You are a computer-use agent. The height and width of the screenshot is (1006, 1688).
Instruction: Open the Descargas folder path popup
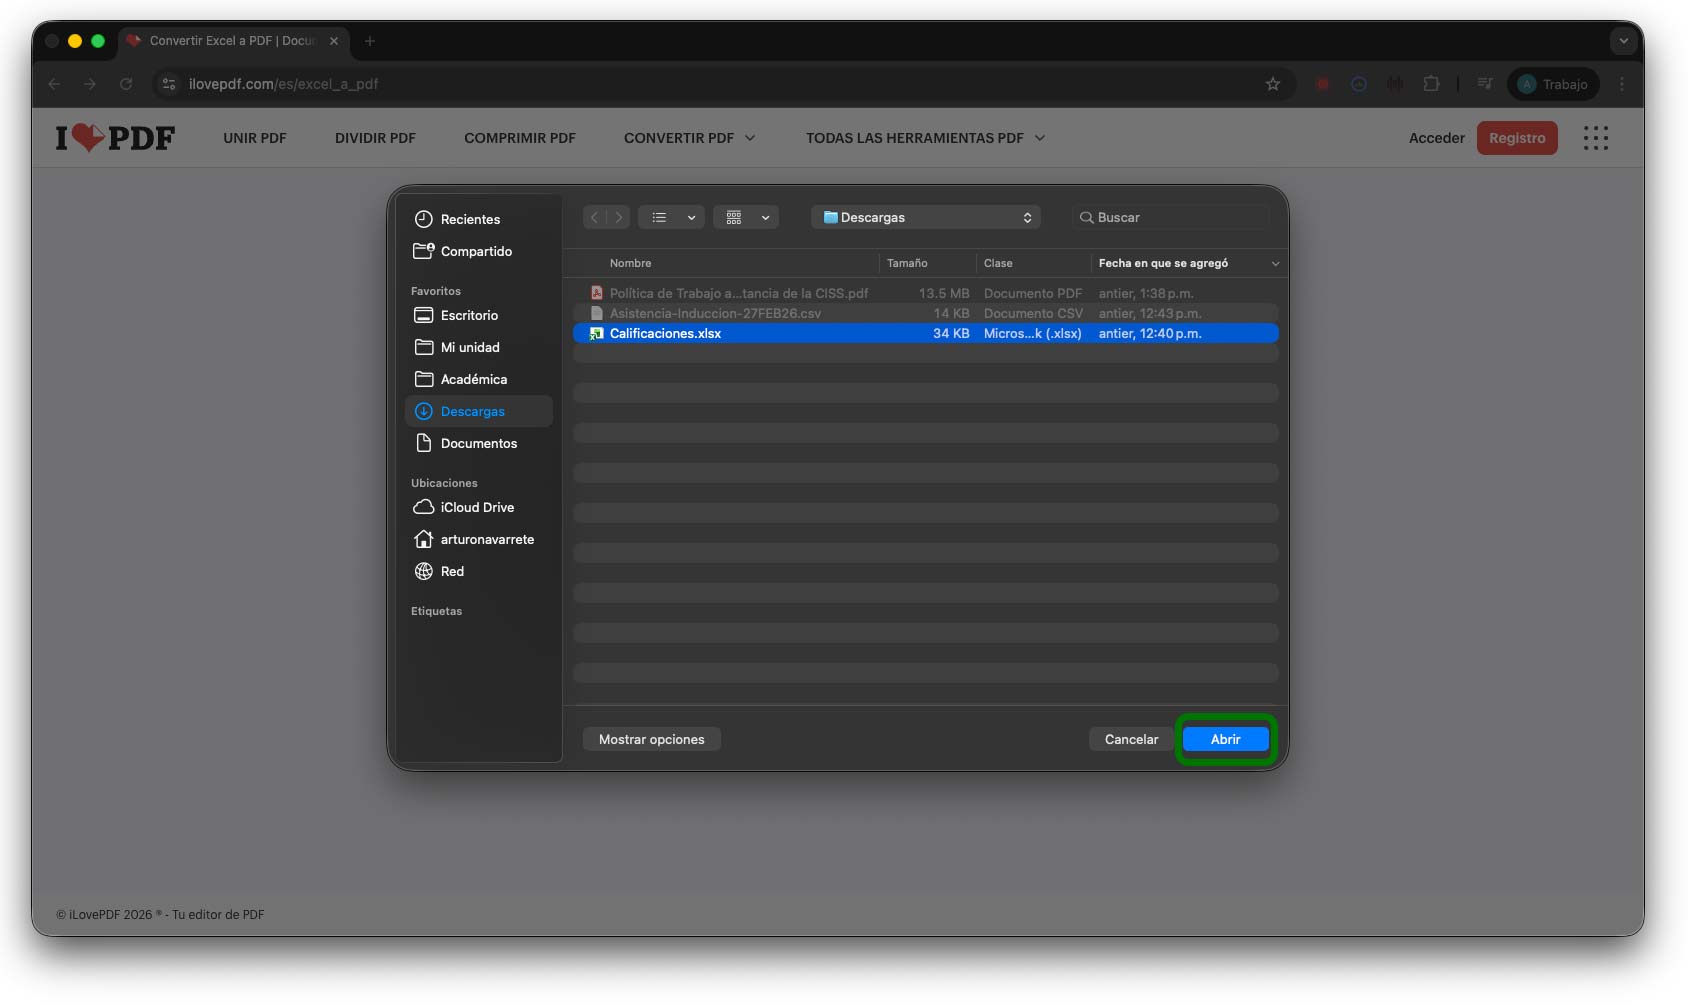pyautogui.click(x=925, y=217)
